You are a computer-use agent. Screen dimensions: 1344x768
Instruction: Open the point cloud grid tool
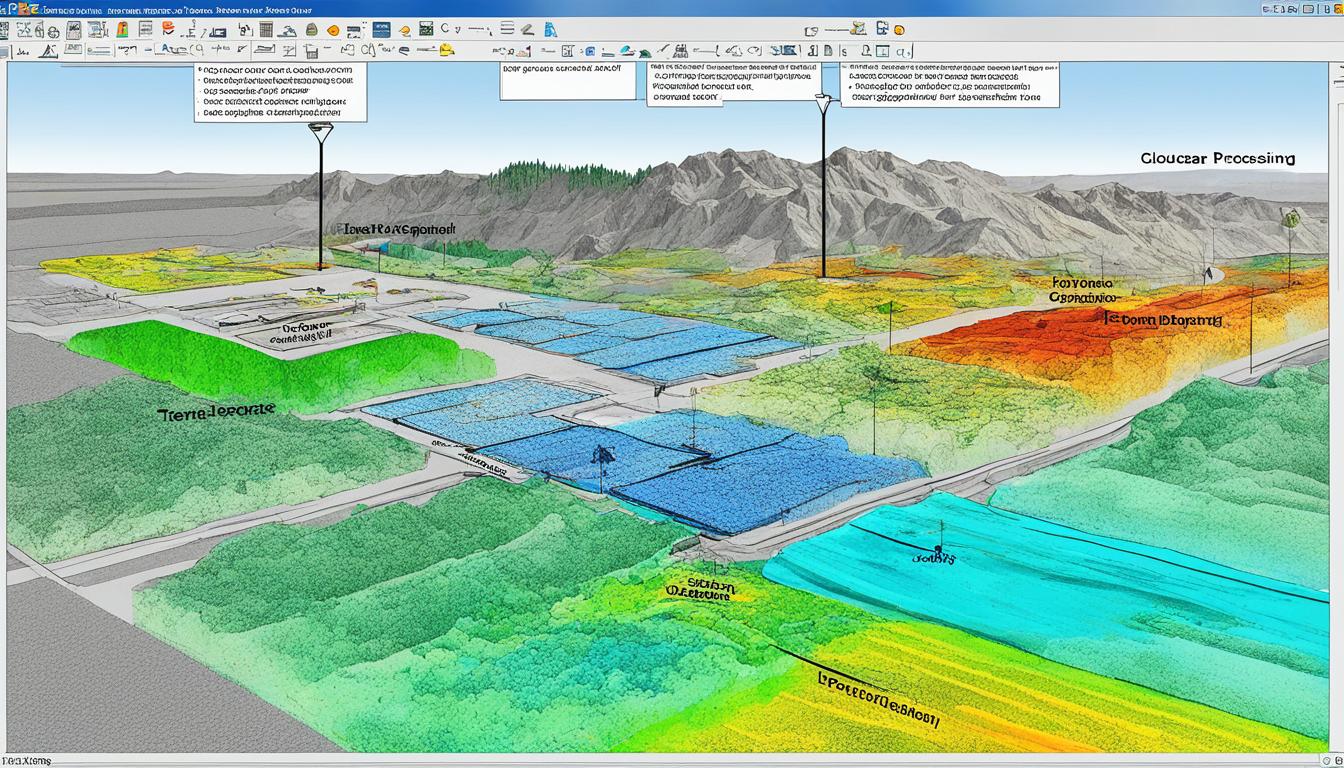(x=266, y=30)
